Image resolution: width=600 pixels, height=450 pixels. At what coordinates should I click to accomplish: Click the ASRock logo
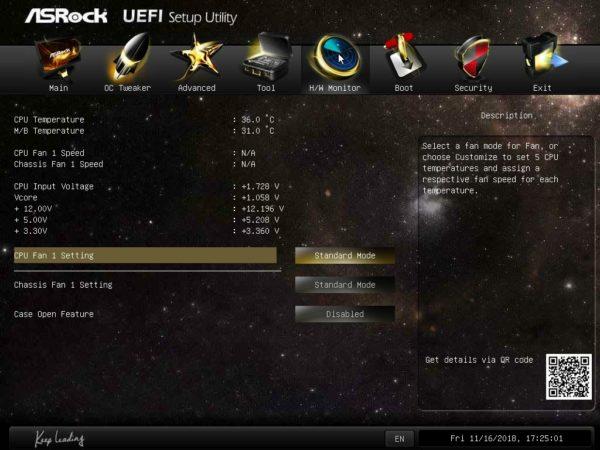(66, 16)
